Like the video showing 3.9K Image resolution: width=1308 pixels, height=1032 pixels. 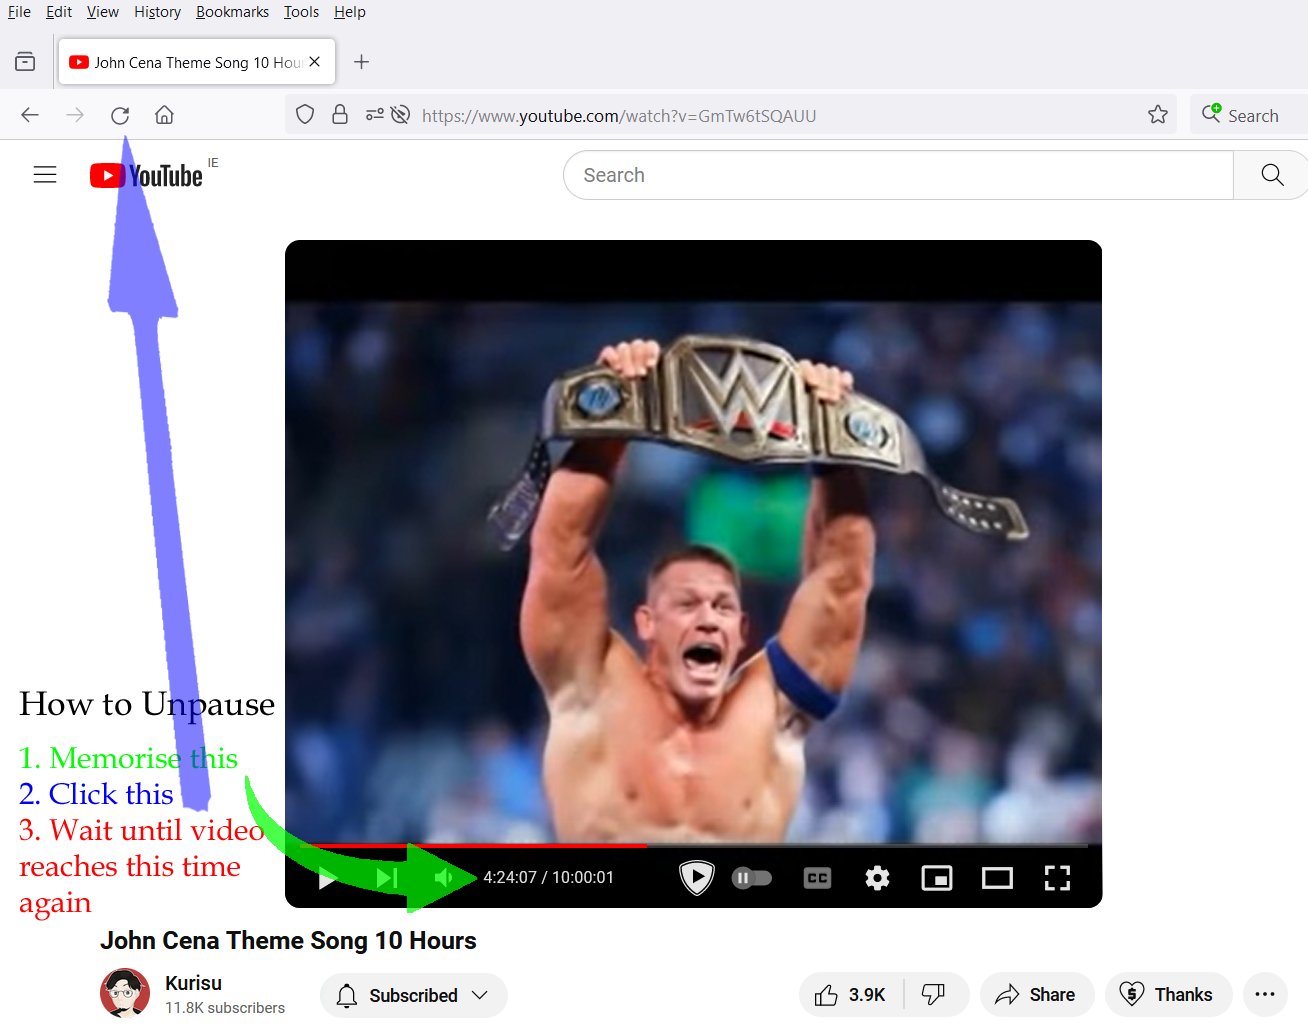[851, 995]
